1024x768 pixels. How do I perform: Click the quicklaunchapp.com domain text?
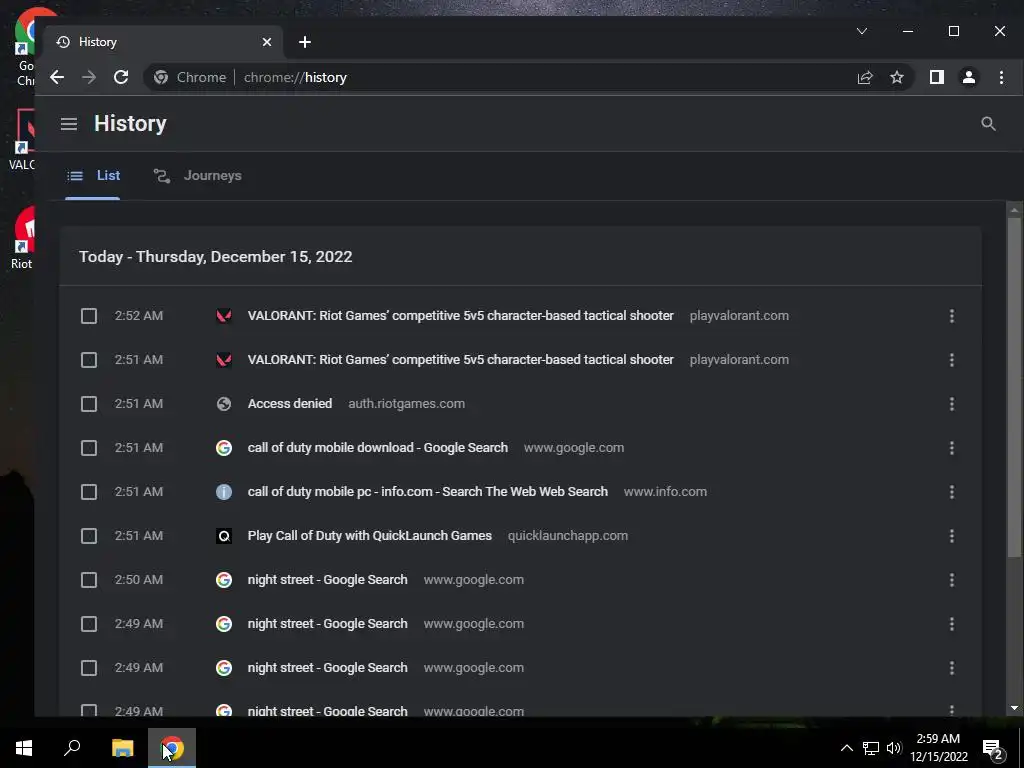pyautogui.click(x=568, y=536)
